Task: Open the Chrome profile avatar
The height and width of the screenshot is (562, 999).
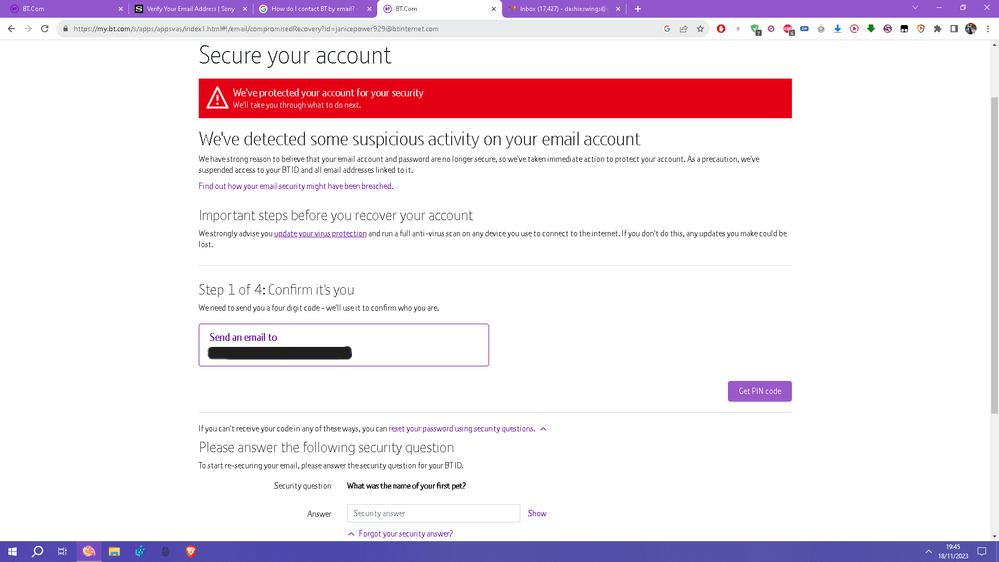Action: [971, 29]
